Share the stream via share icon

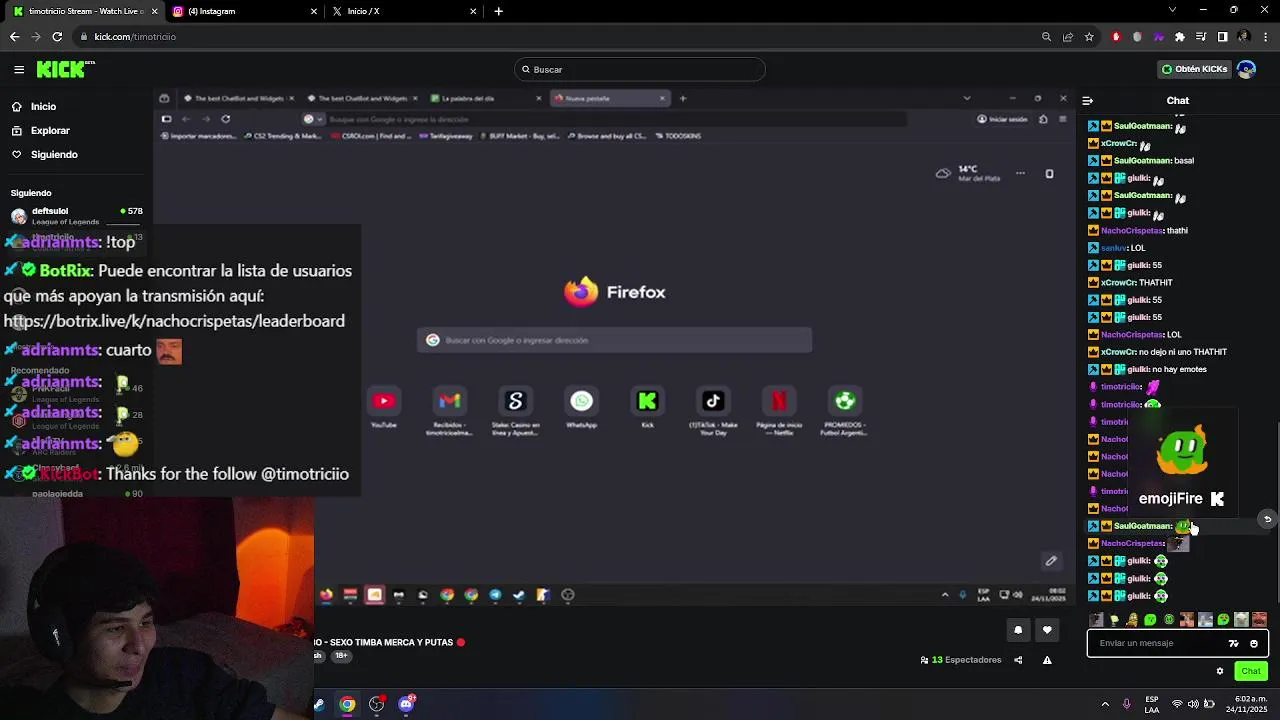point(1018,660)
